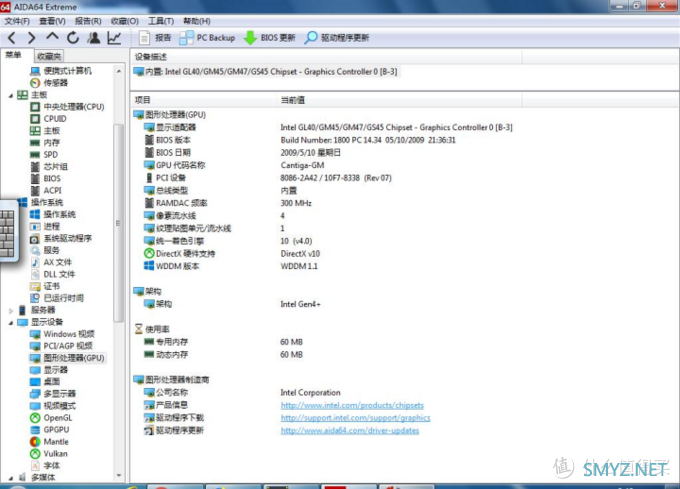This screenshot has height=489, width=680.
Task: Select 视频模式 tree item
Action: pyautogui.click(x=53, y=406)
